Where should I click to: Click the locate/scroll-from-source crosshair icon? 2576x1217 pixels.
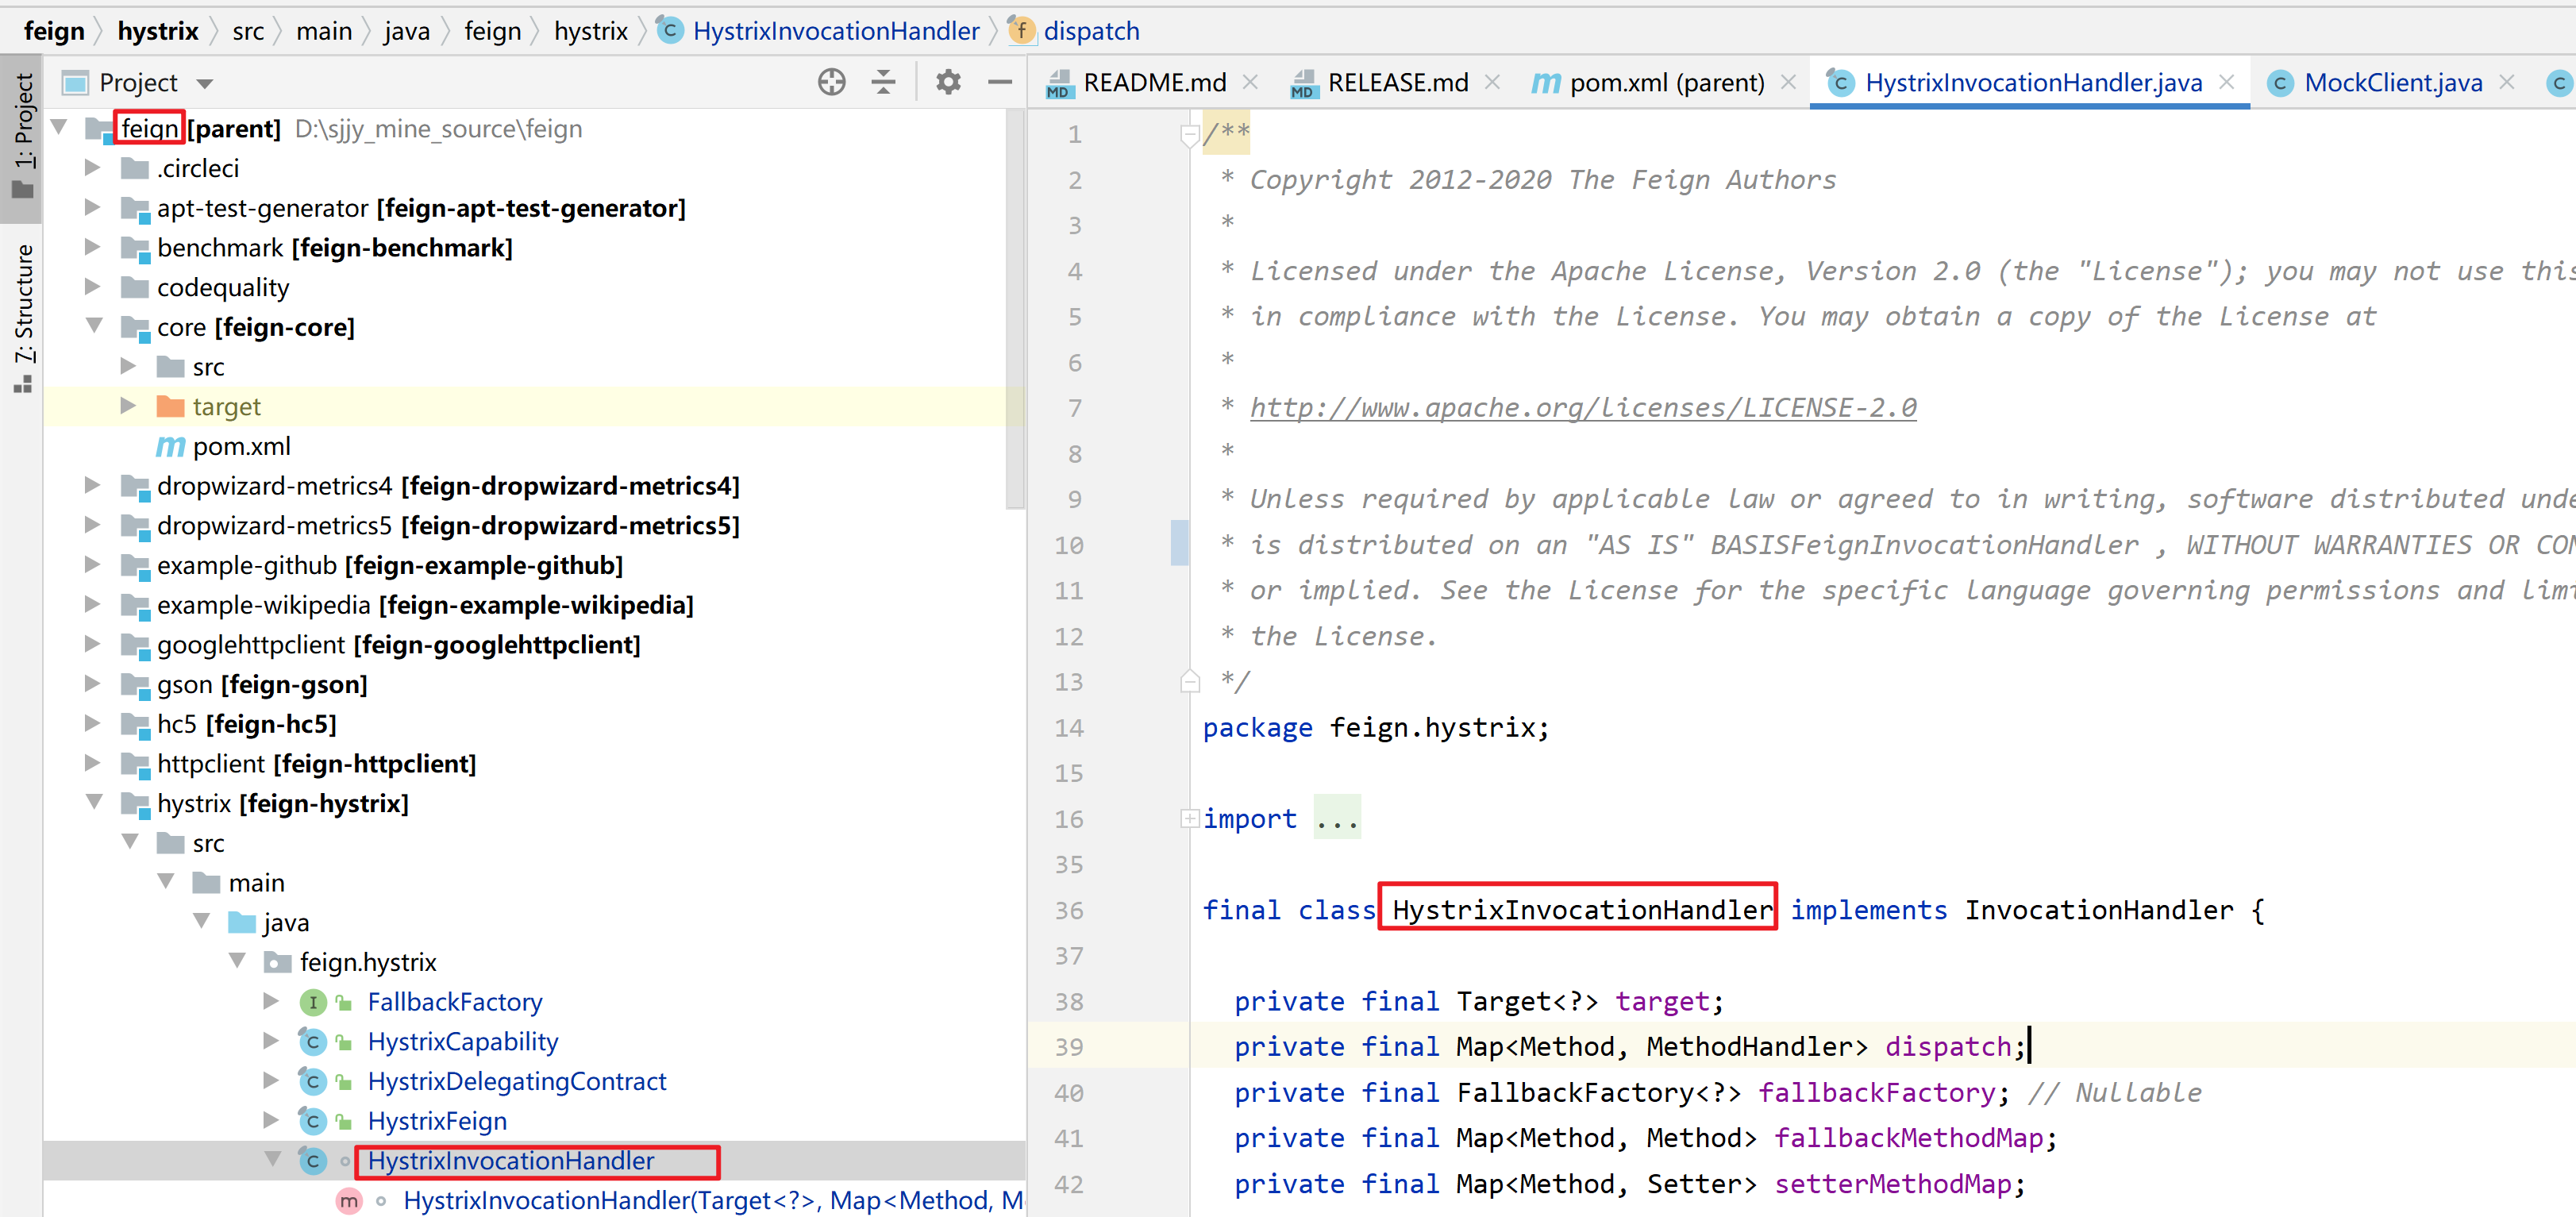(x=831, y=82)
